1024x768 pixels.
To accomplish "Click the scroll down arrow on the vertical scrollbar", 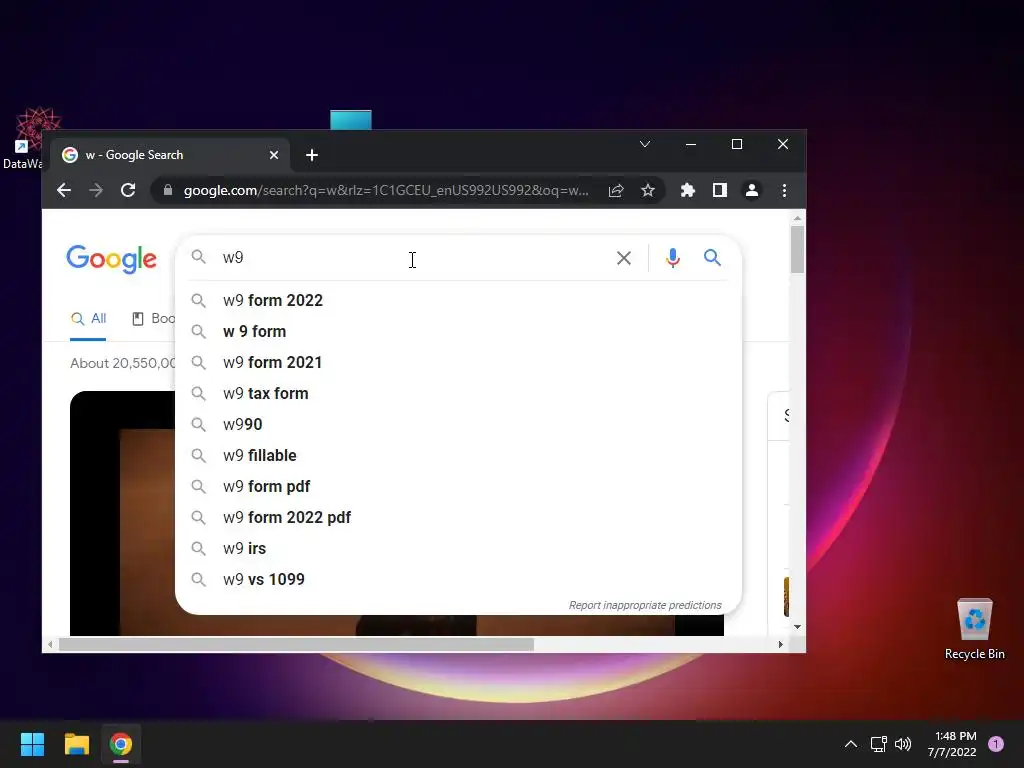I will [797, 627].
